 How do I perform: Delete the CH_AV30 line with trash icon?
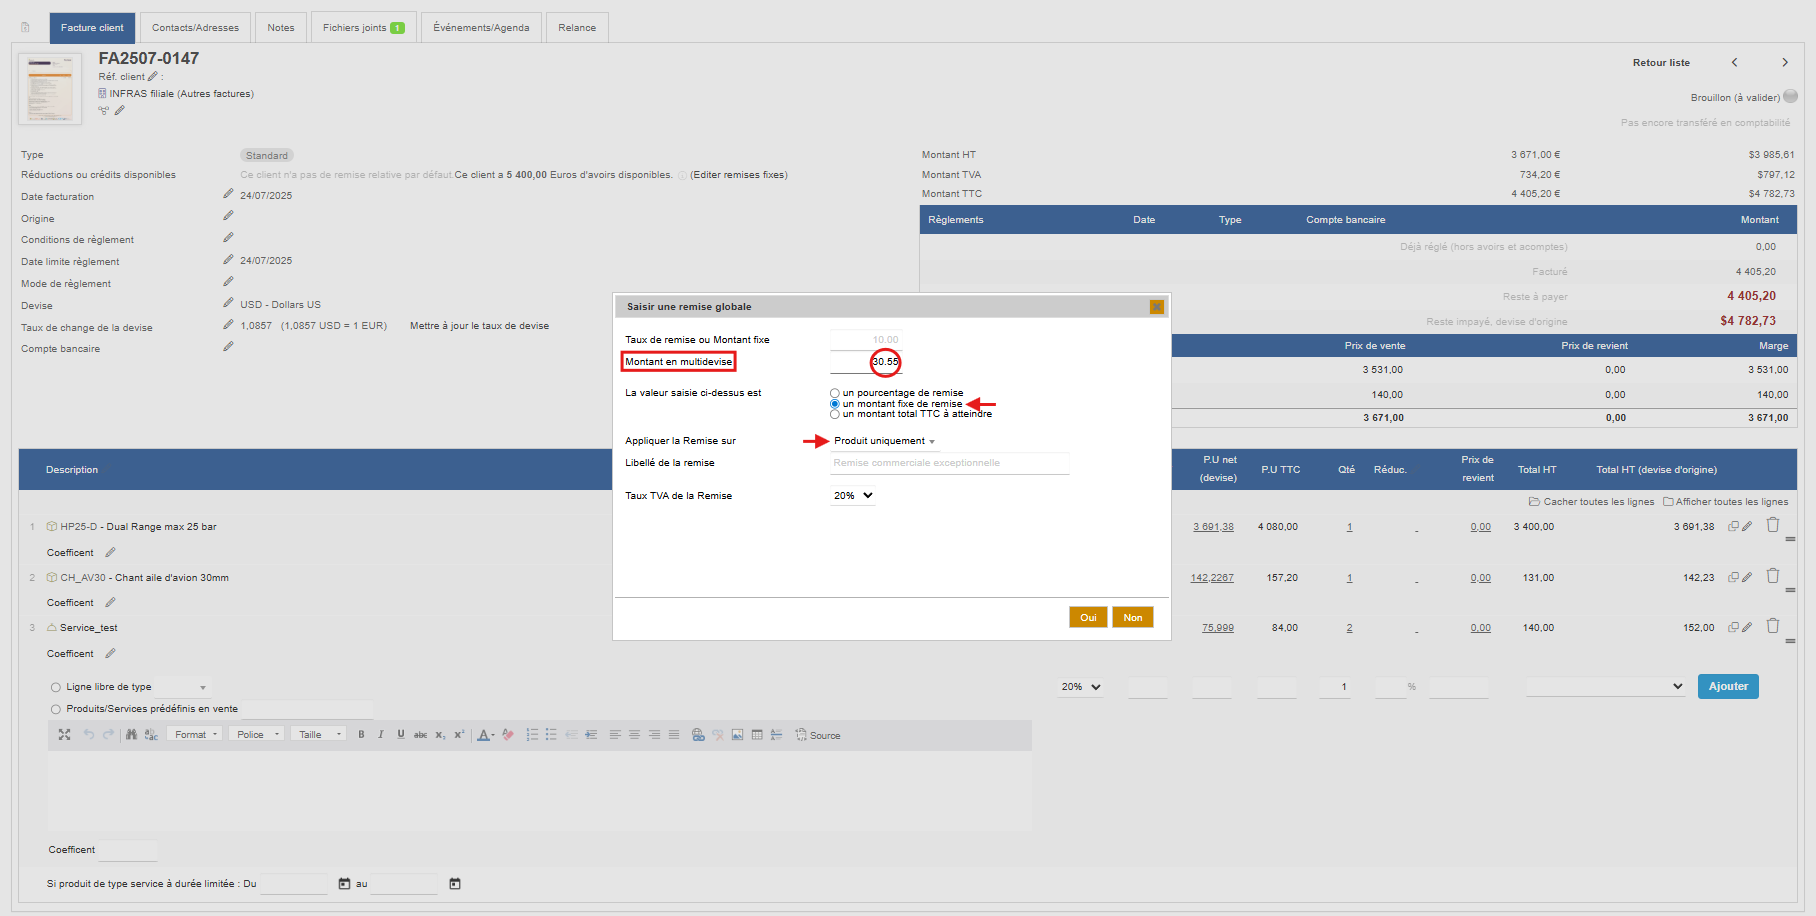click(1773, 576)
